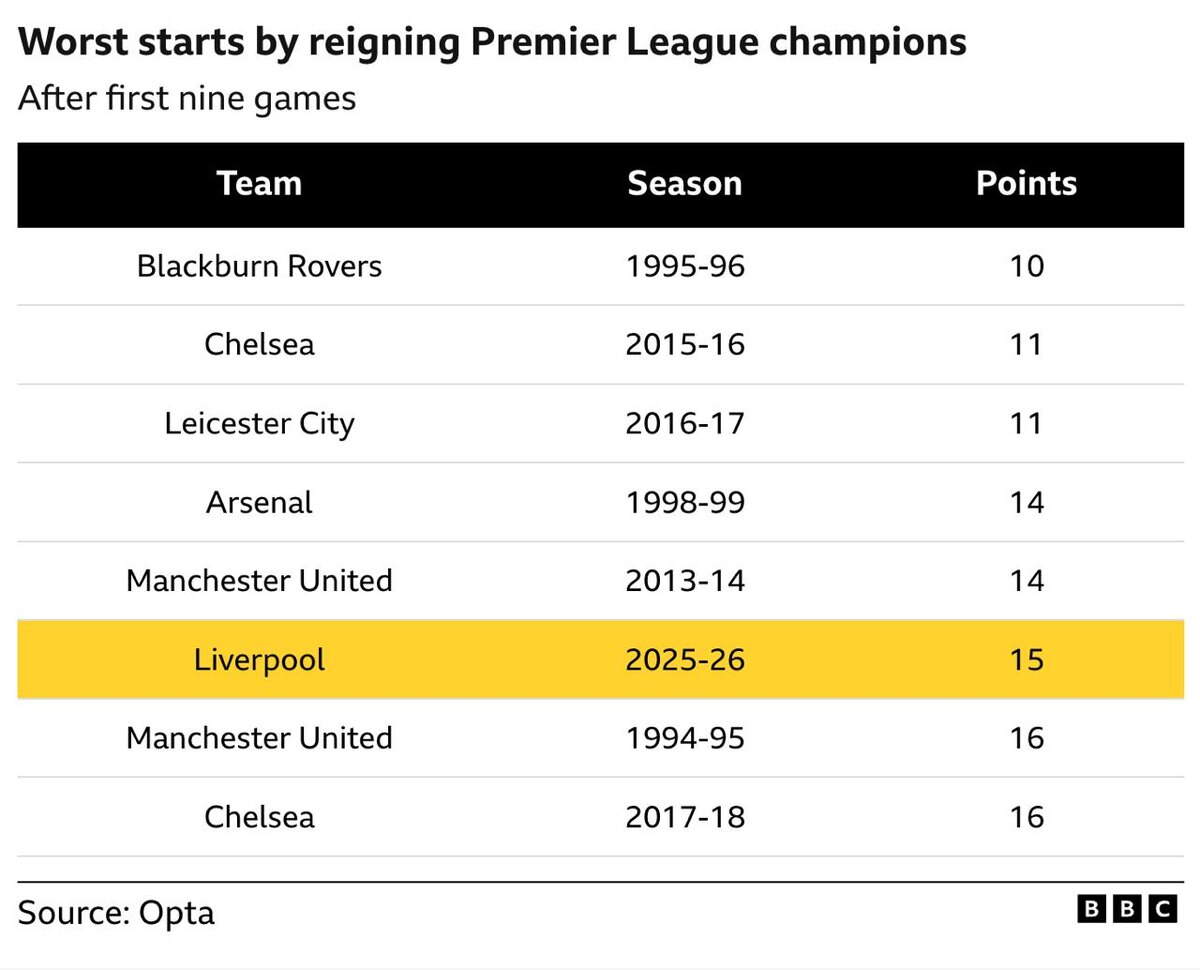Click the Team column header
This screenshot has width=1200, height=970.
click(259, 184)
